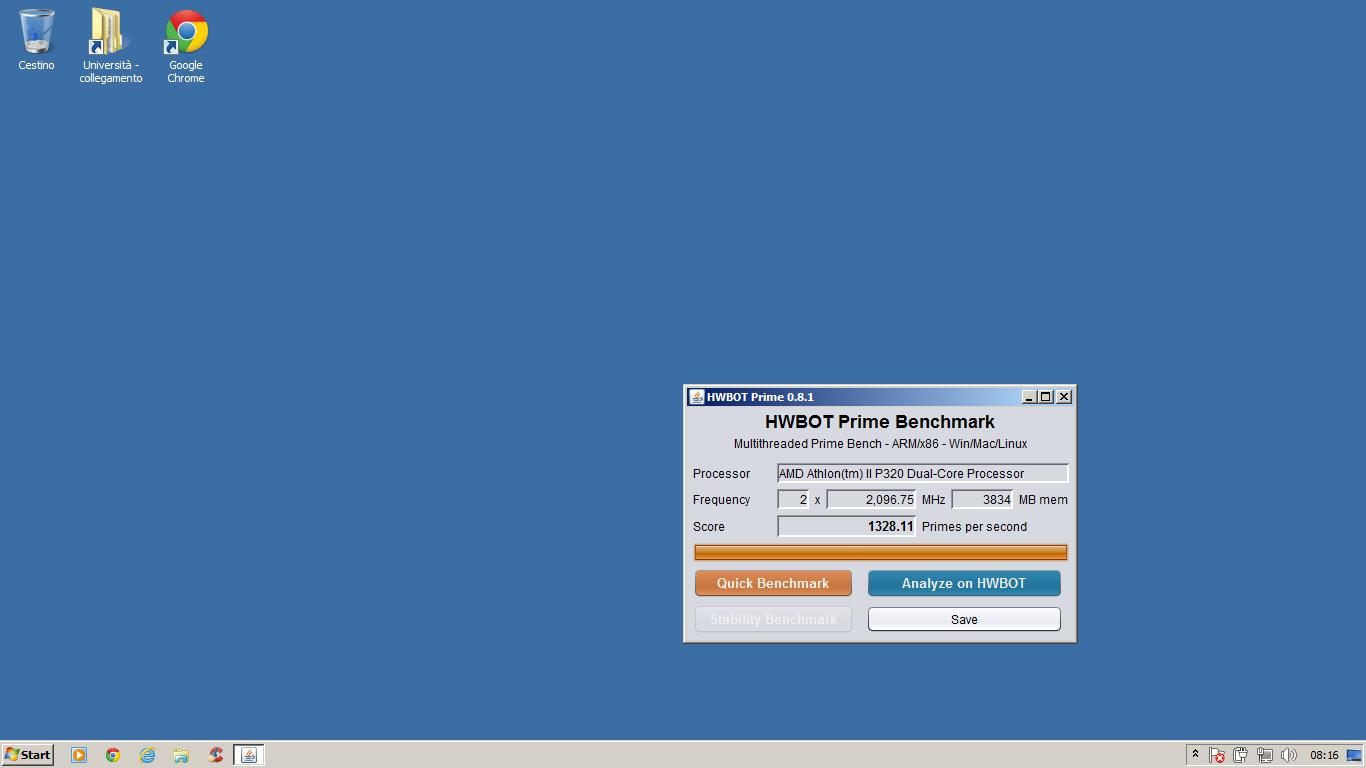Open Internet Explorer from the taskbar
The height and width of the screenshot is (768, 1366).
click(147, 755)
